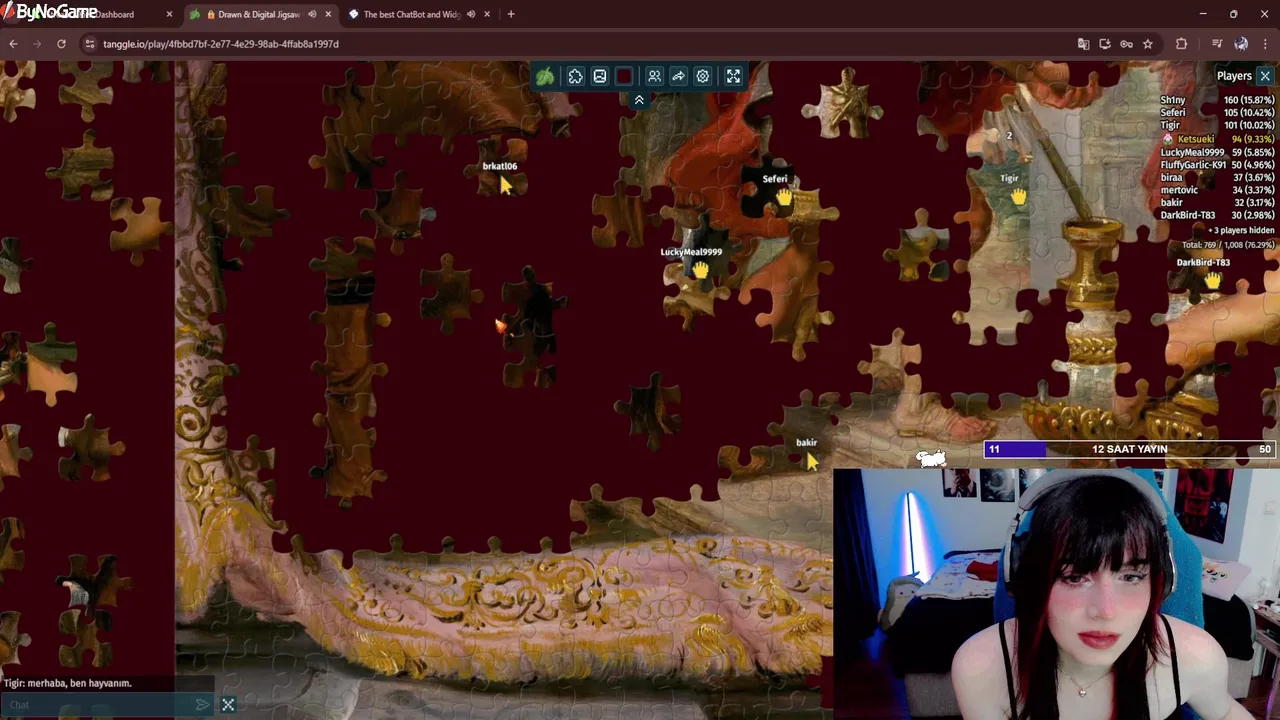Select player mertovic in leaderboard
The height and width of the screenshot is (720, 1280).
coord(1217,190)
